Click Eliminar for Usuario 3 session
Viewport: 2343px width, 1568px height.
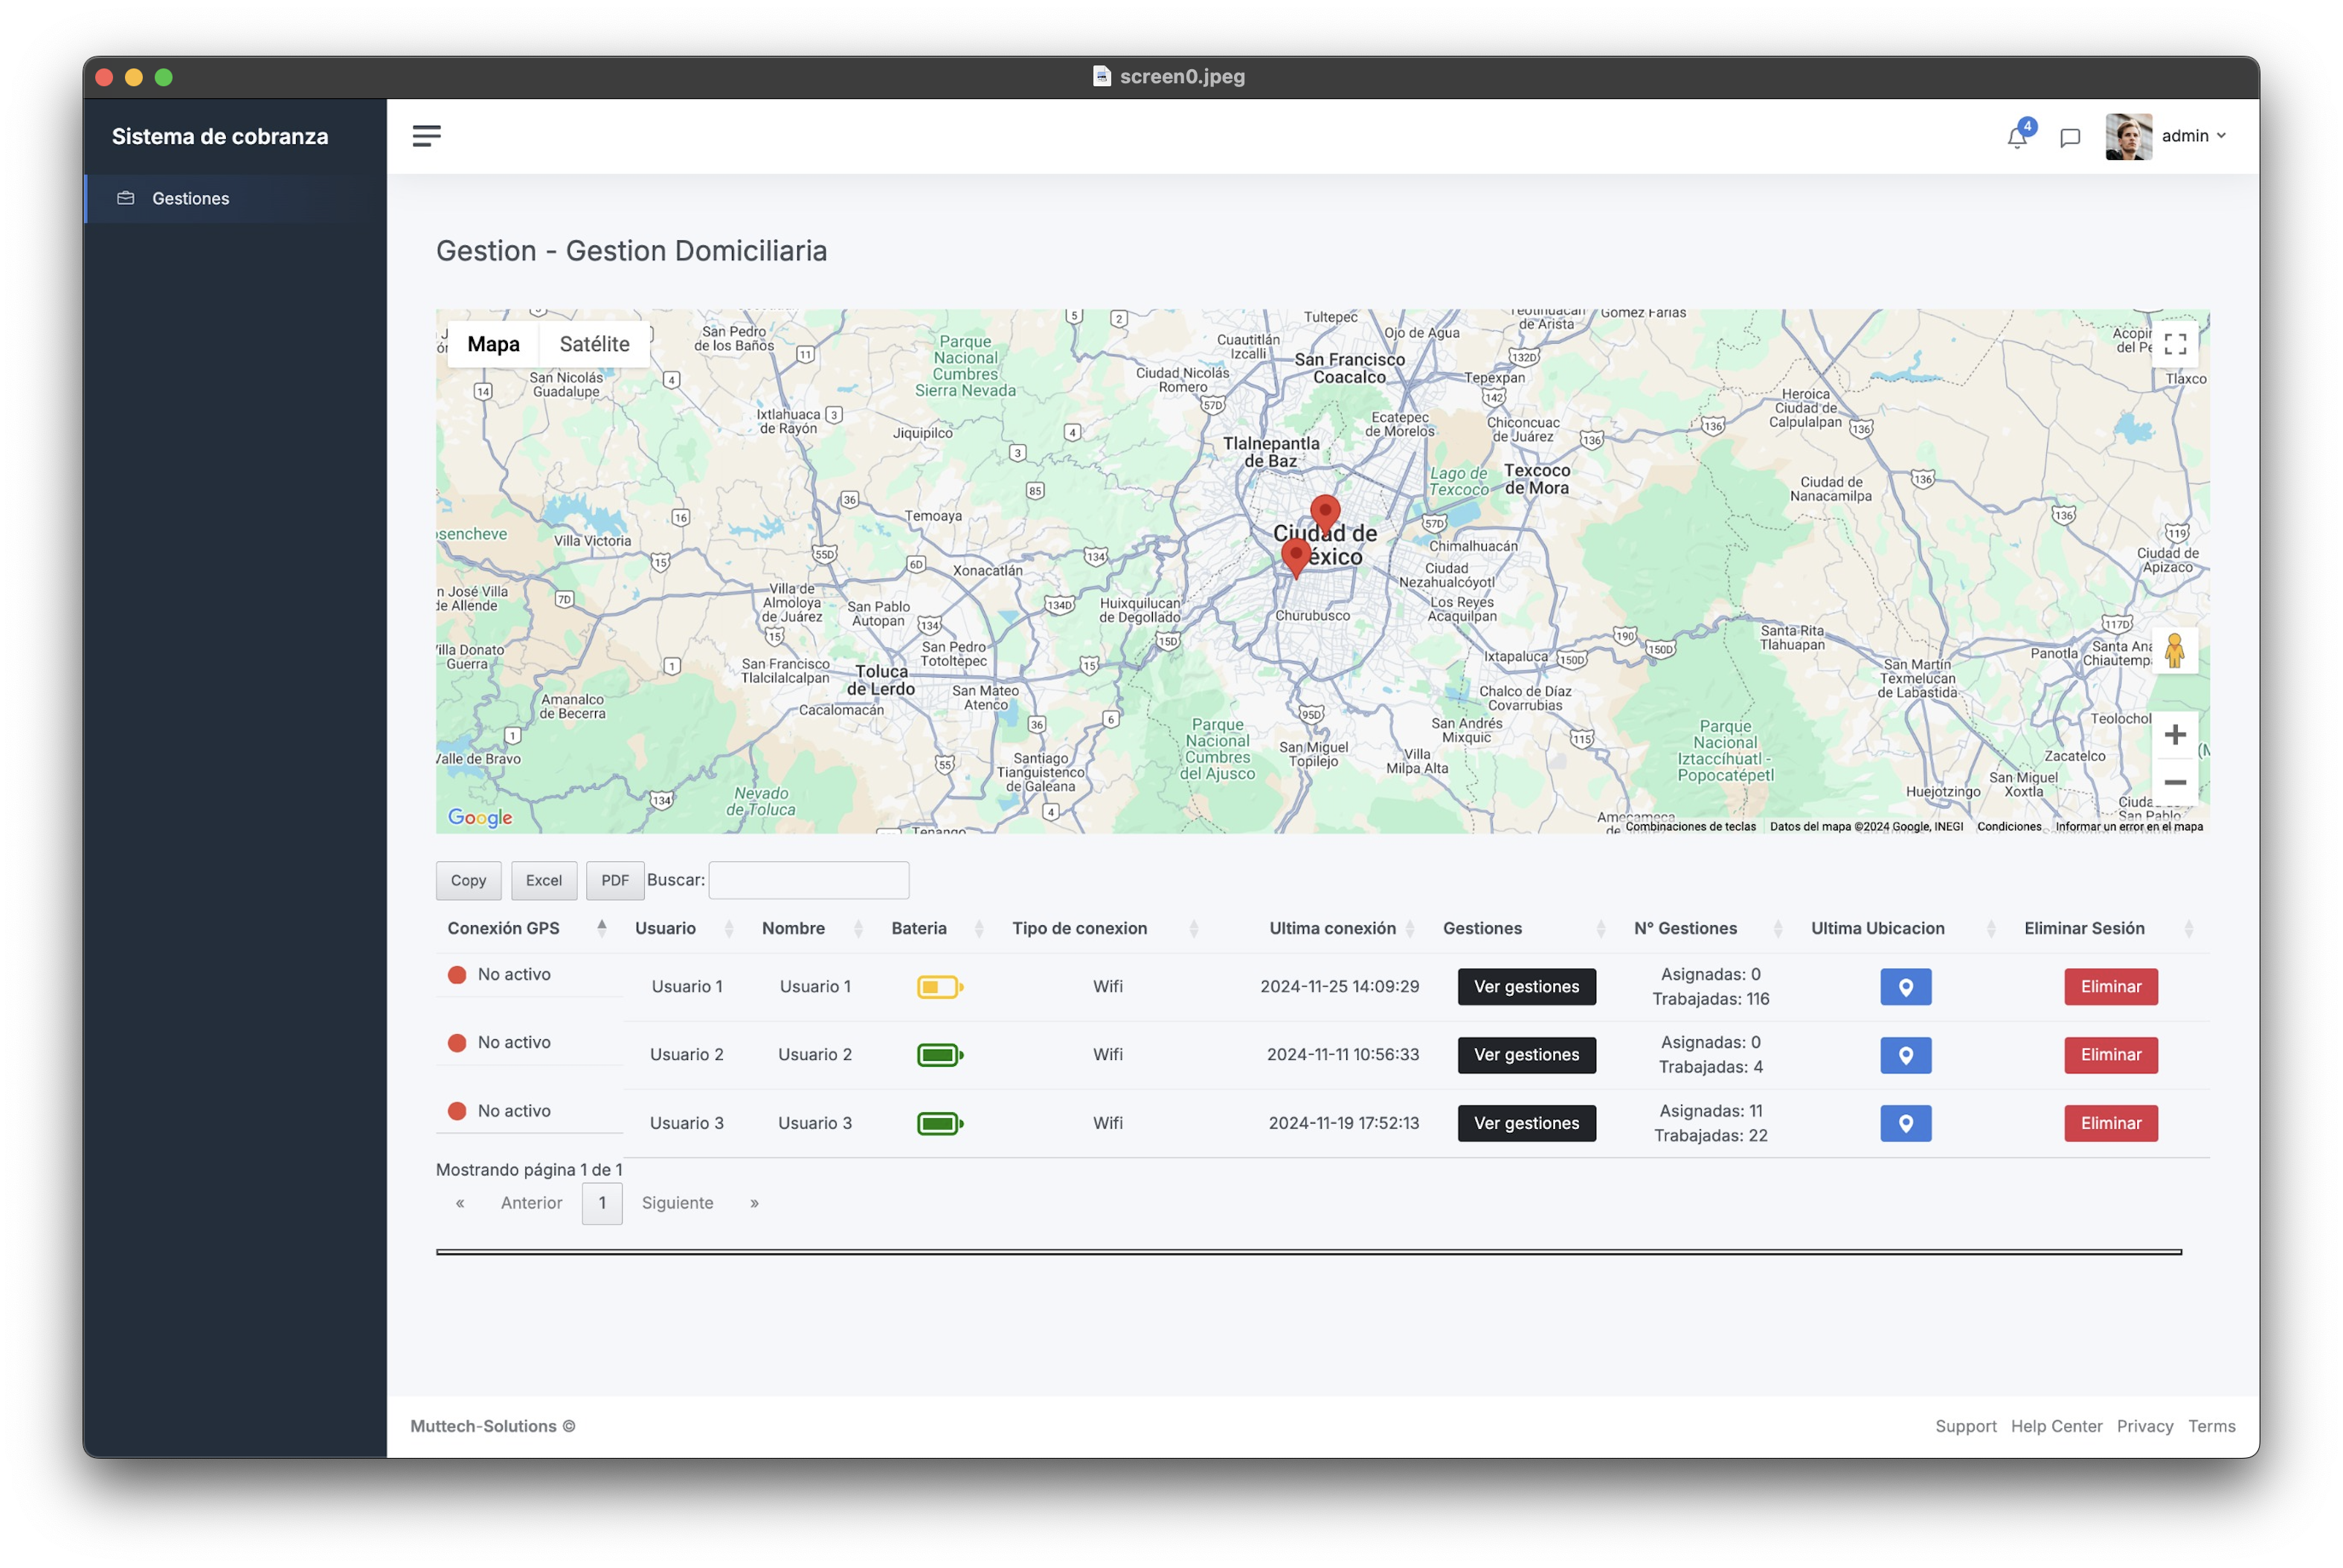click(x=2111, y=1123)
